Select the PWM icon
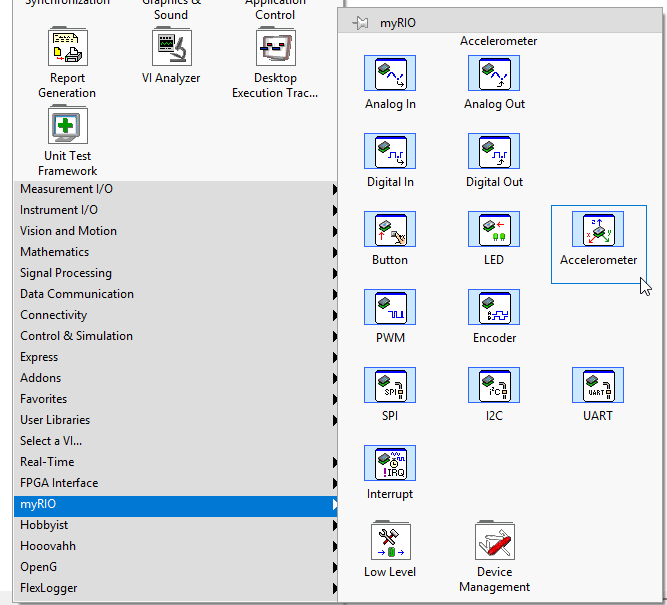667x605 pixels. (390, 307)
